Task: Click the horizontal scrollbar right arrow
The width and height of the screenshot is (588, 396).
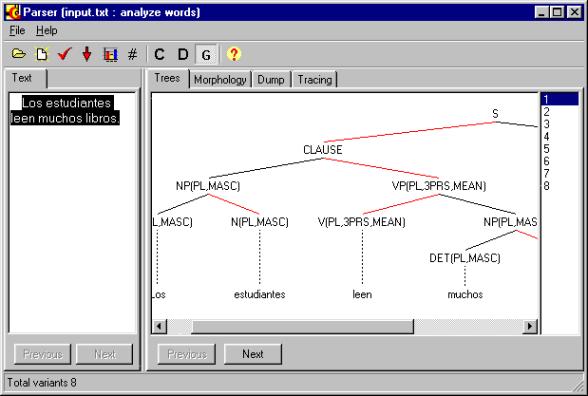Action: [x=530, y=326]
